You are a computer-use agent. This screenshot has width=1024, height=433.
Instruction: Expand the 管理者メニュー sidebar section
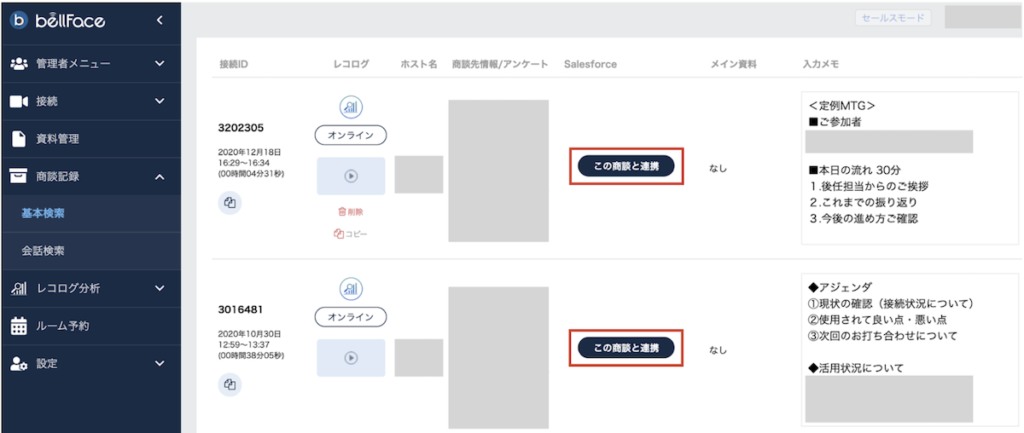pos(159,64)
